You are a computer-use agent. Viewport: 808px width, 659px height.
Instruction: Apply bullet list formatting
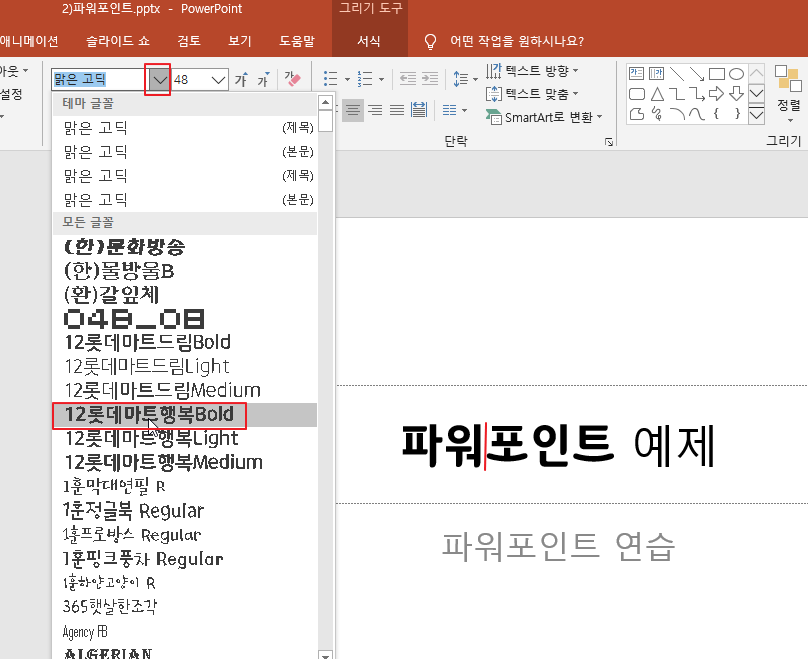pyautogui.click(x=330, y=79)
